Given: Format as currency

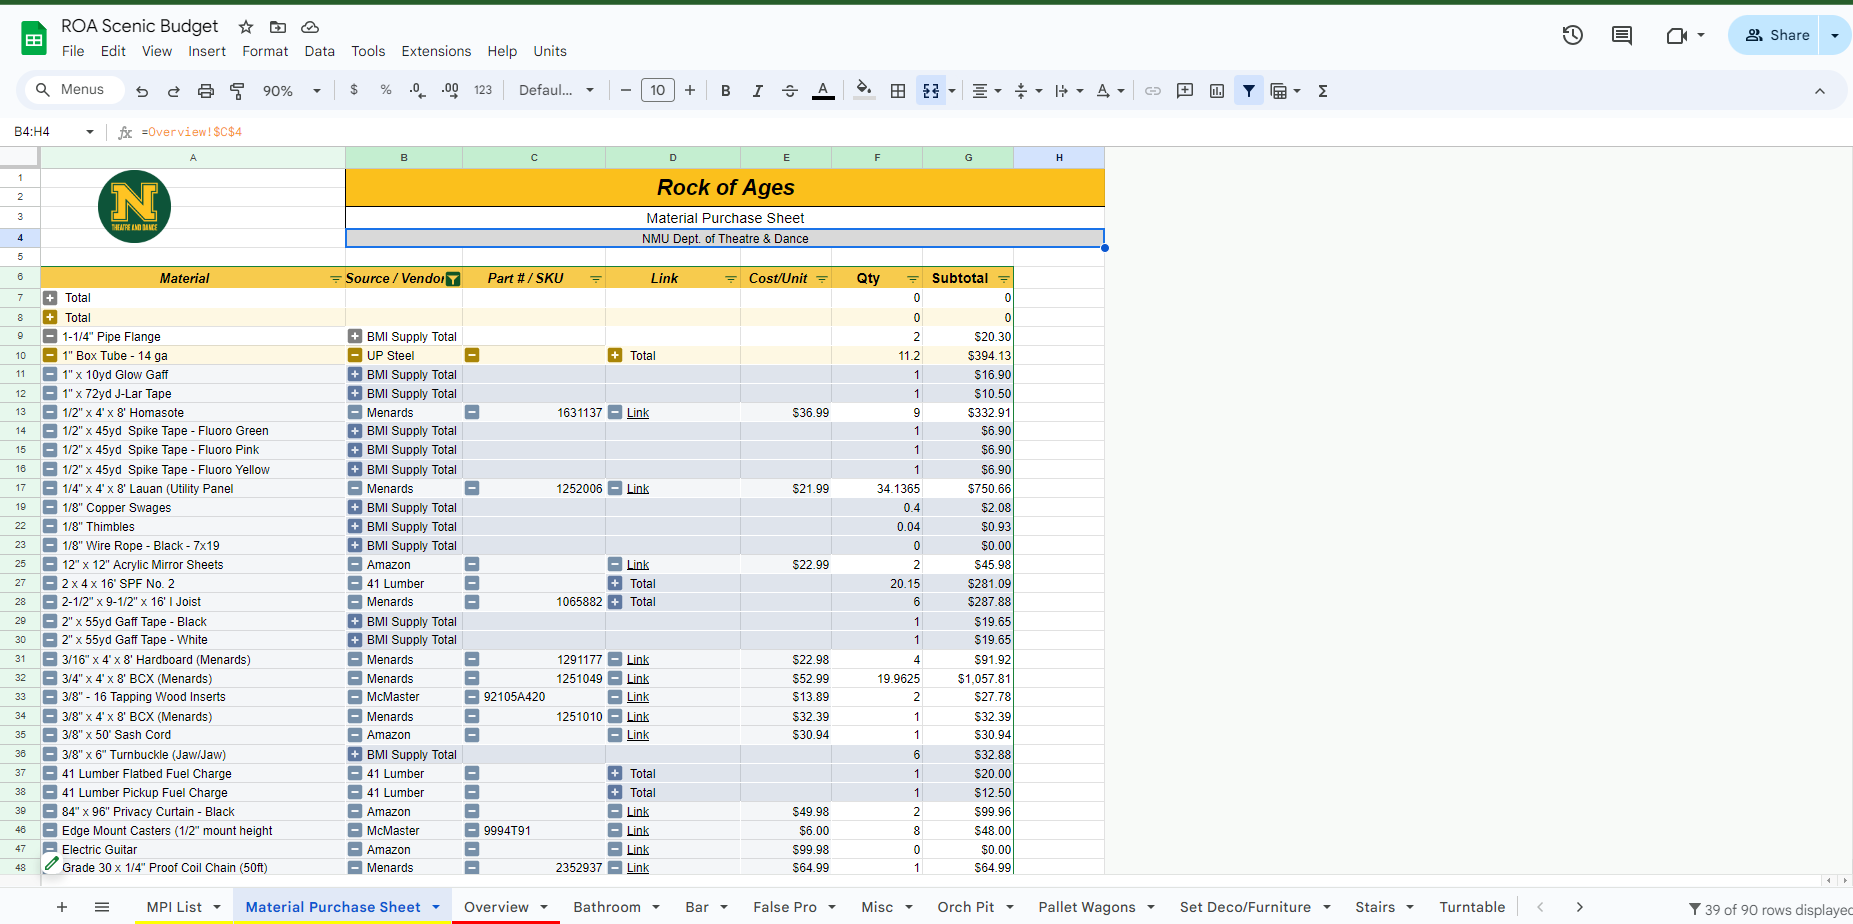Looking at the screenshot, I should (354, 90).
